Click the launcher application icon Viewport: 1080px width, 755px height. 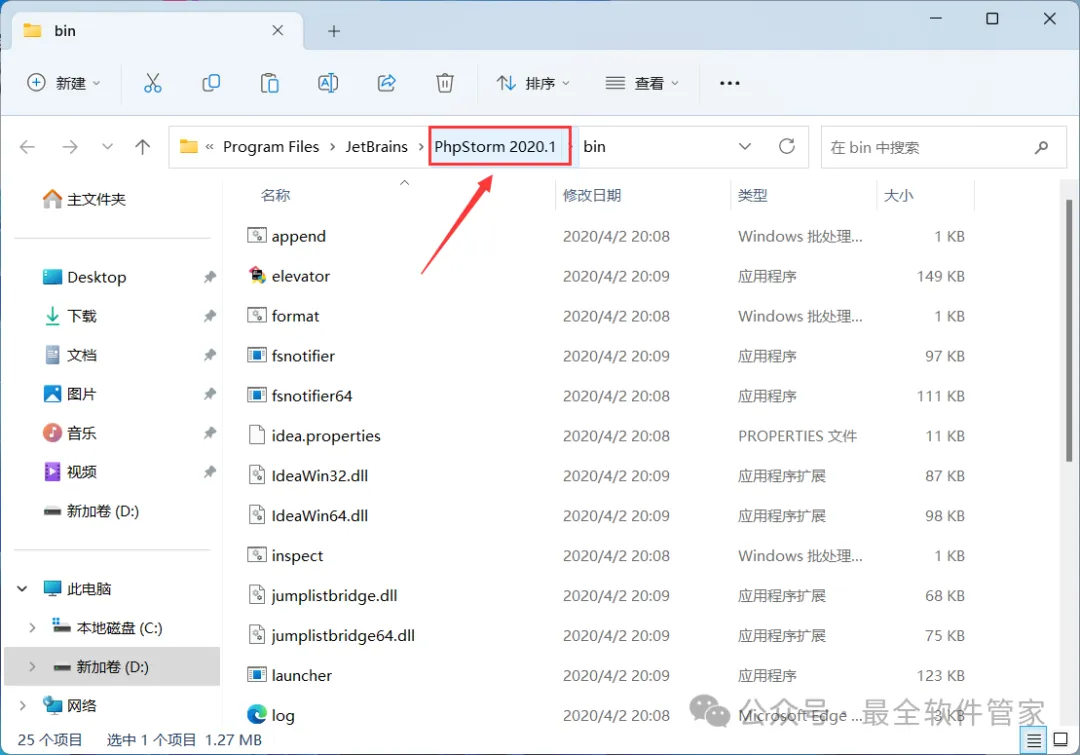256,674
